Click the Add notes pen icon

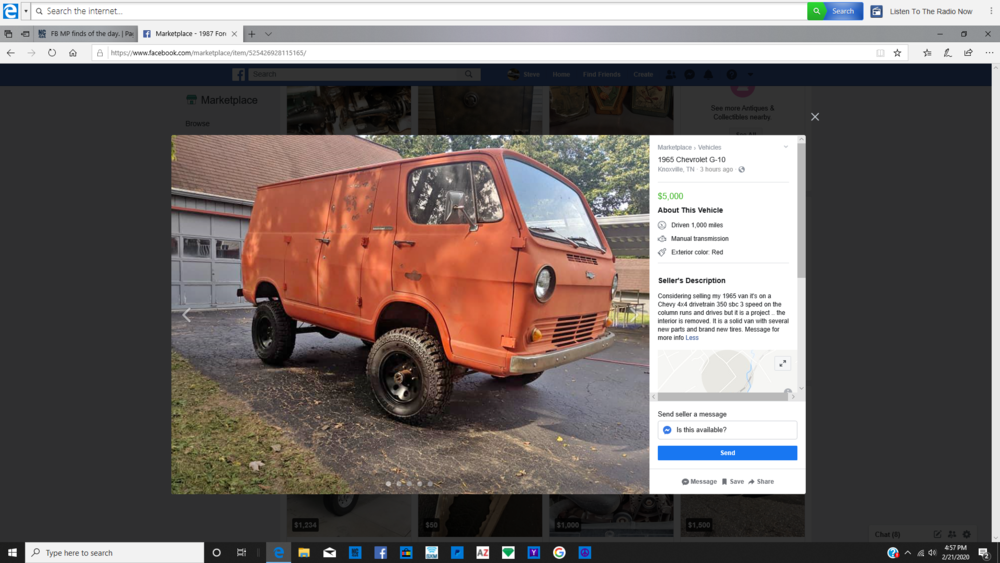click(x=948, y=53)
